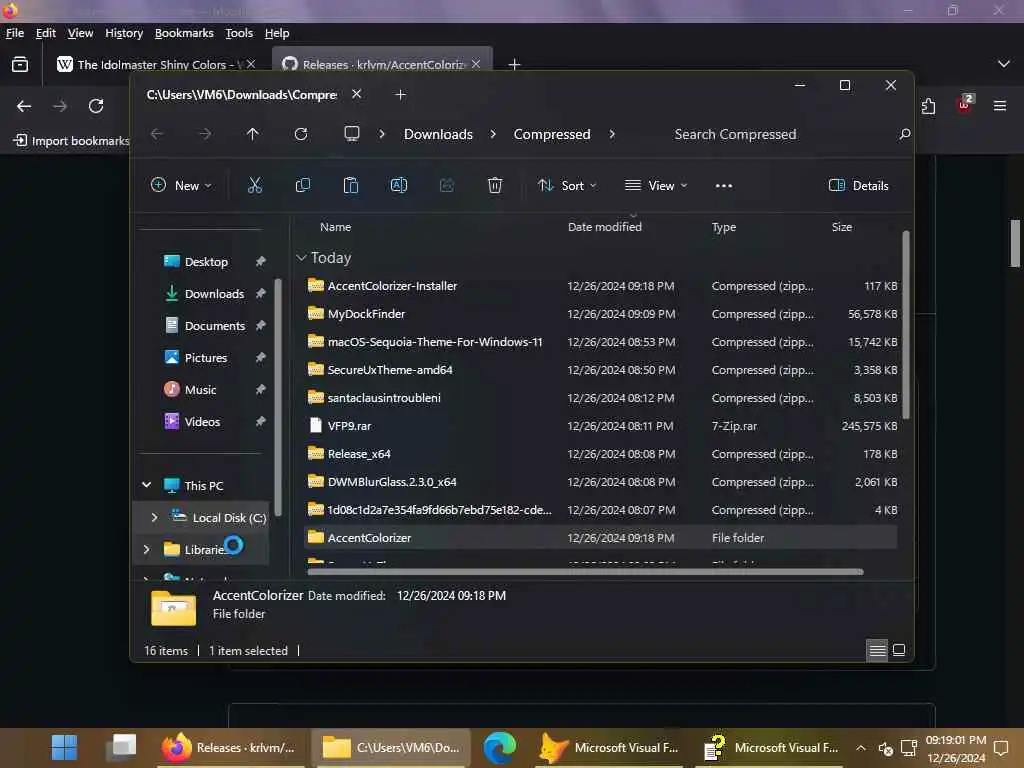Click Compressed in the breadcrumb path
The width and height of the screenshot is (1024, 768).
(552, 134)
